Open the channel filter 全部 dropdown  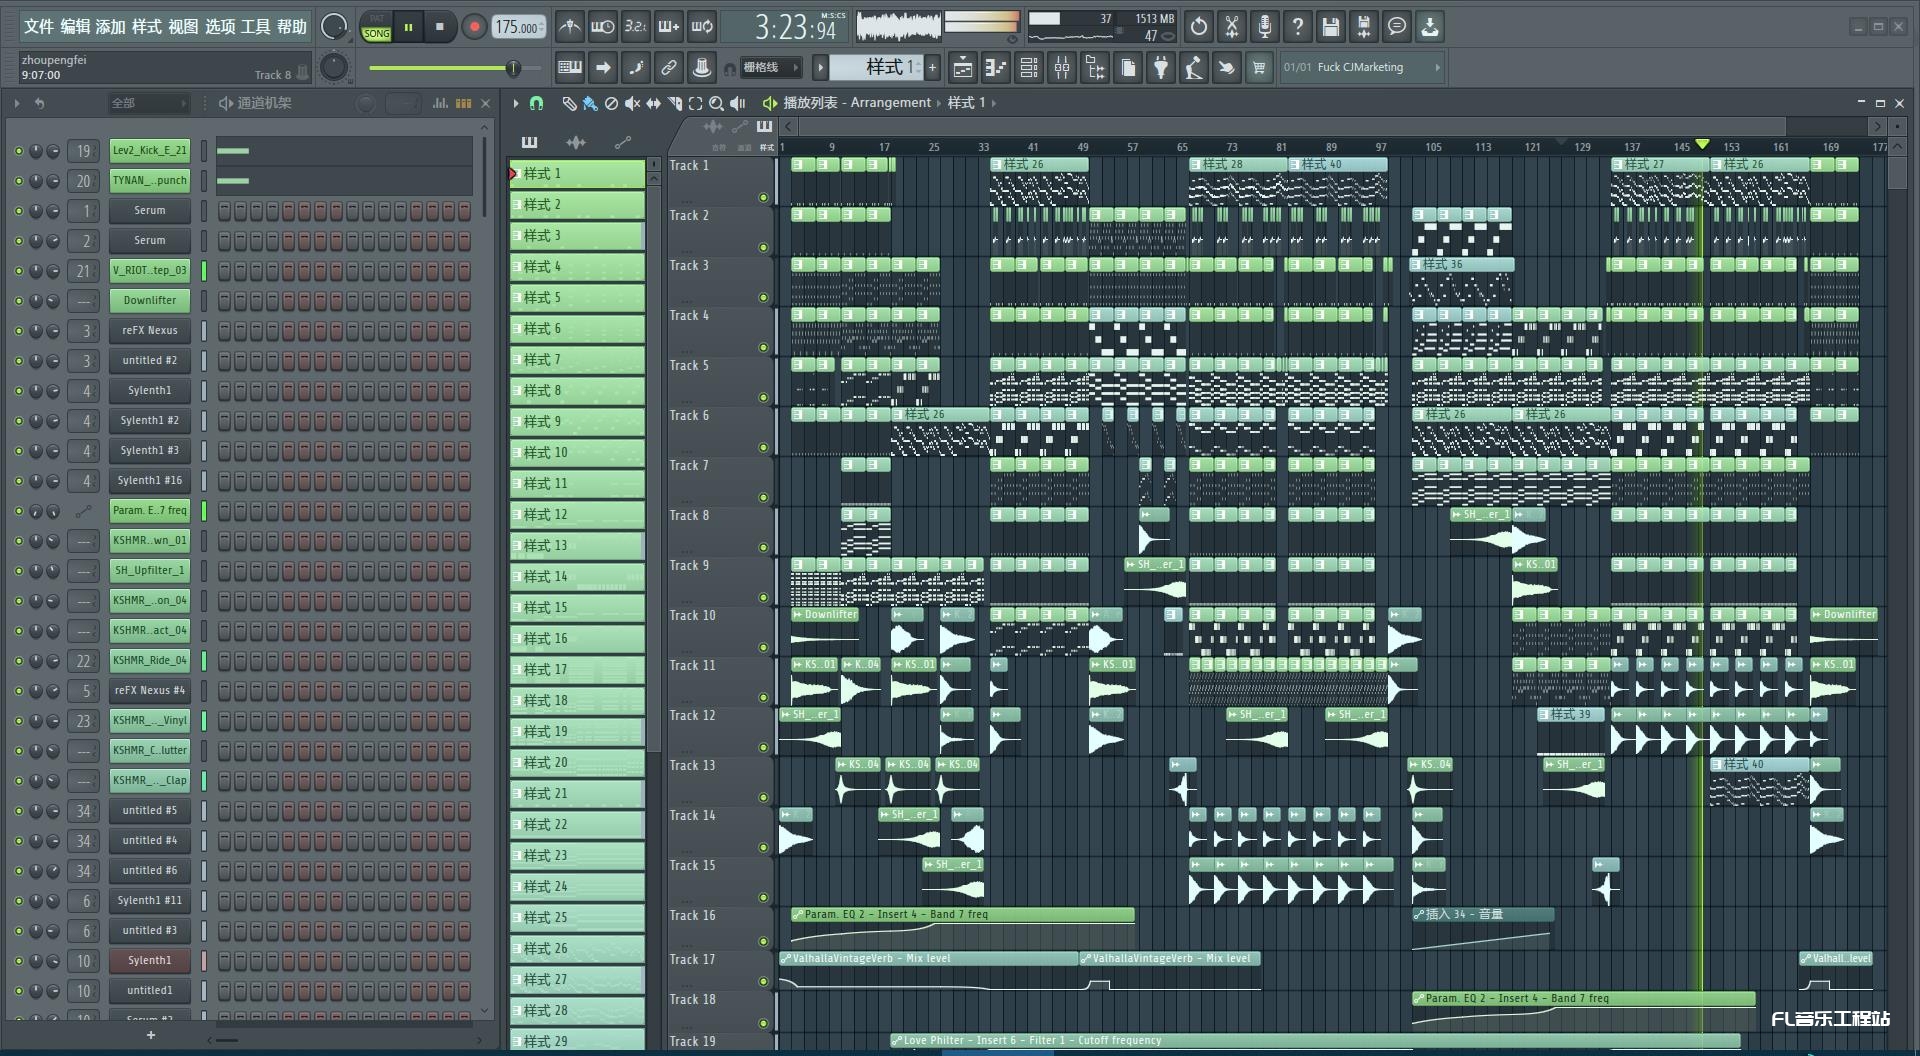click(x=148, y=103)
